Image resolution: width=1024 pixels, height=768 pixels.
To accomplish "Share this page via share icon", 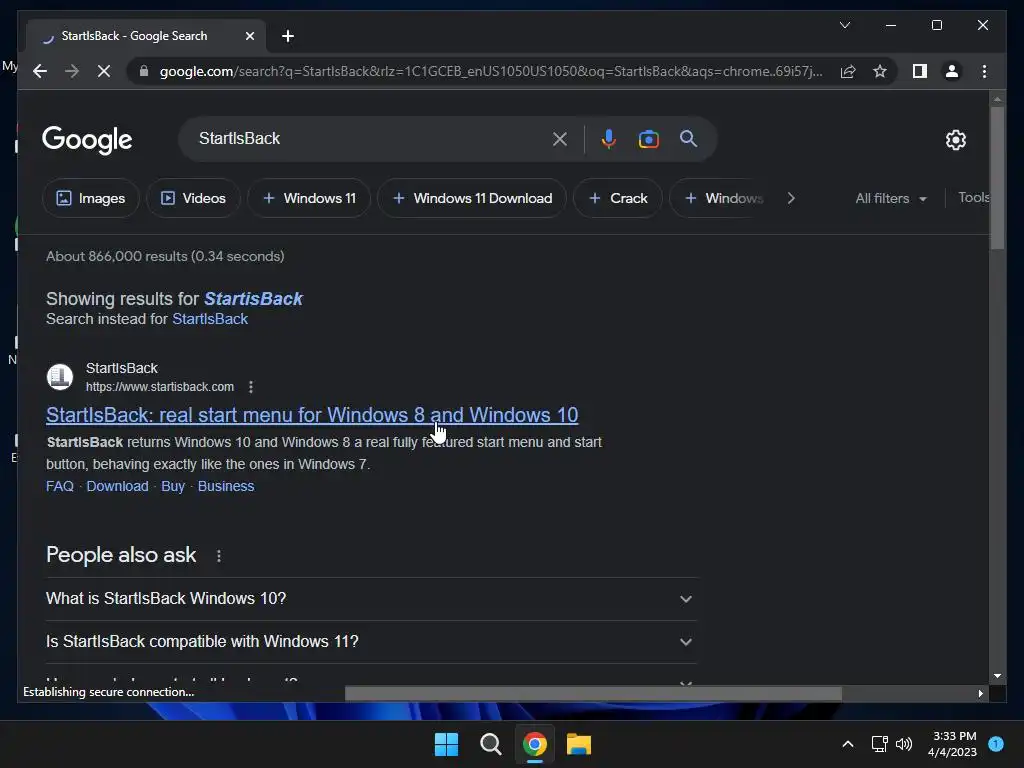I will coord(848,71).
